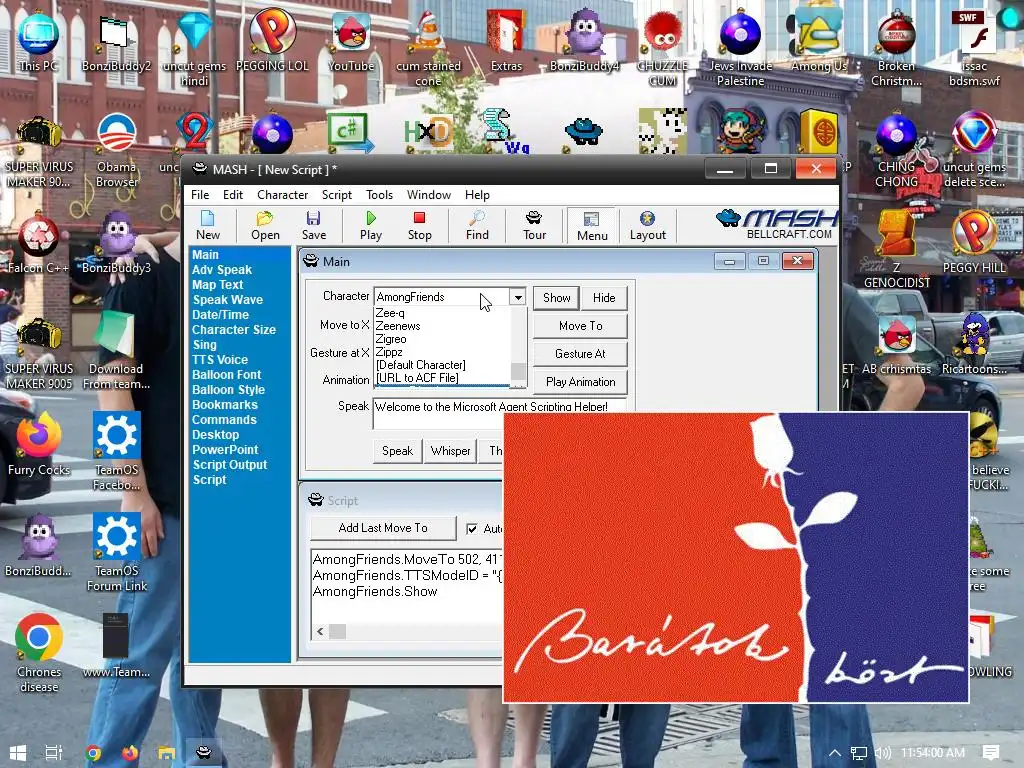Click the Hide character button
The image size is (1024, 768).
(604, 298)
